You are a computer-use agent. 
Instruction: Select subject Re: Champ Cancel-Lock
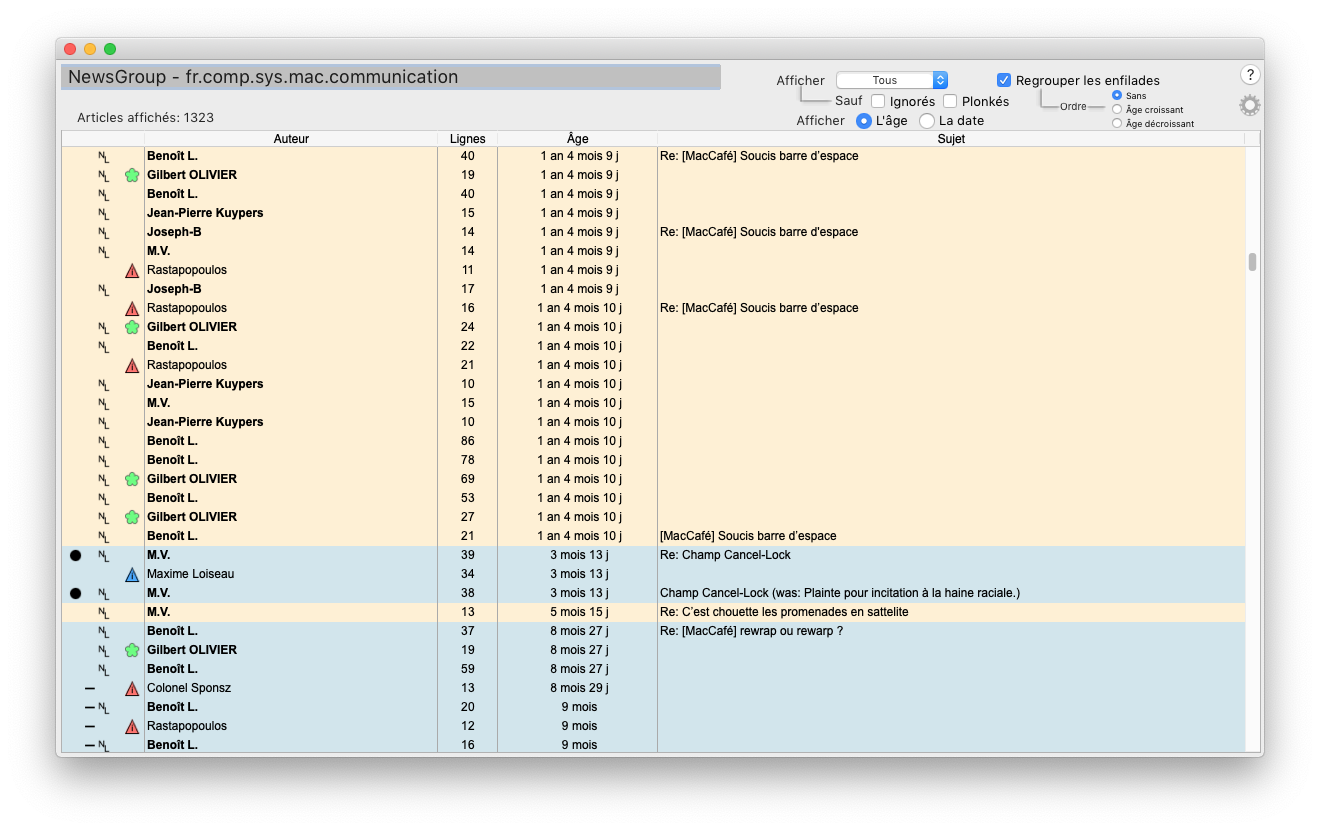pyautogui.click(x=725, y=555)
